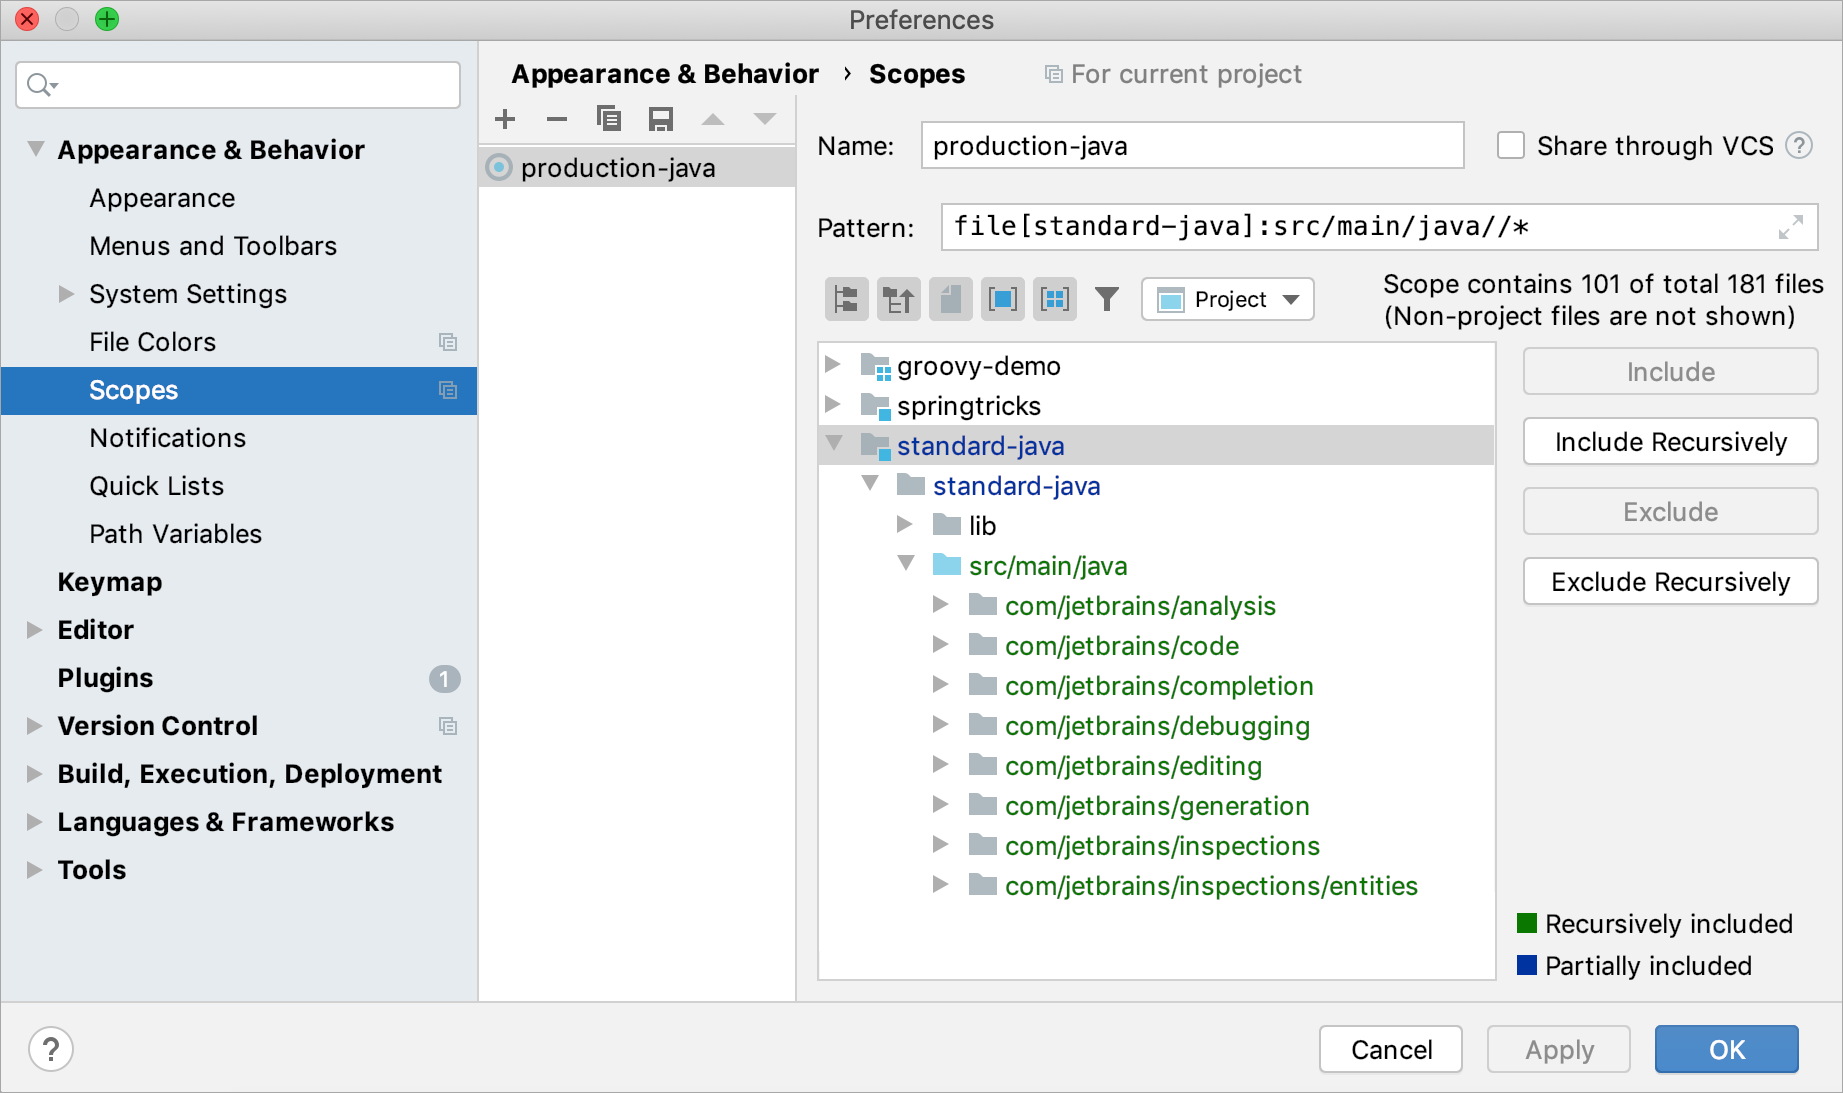Image resolution: width=1843 pixels, height=1093 pixels.
Task: Click Include Recursively button
Action: pos(1670,441)
